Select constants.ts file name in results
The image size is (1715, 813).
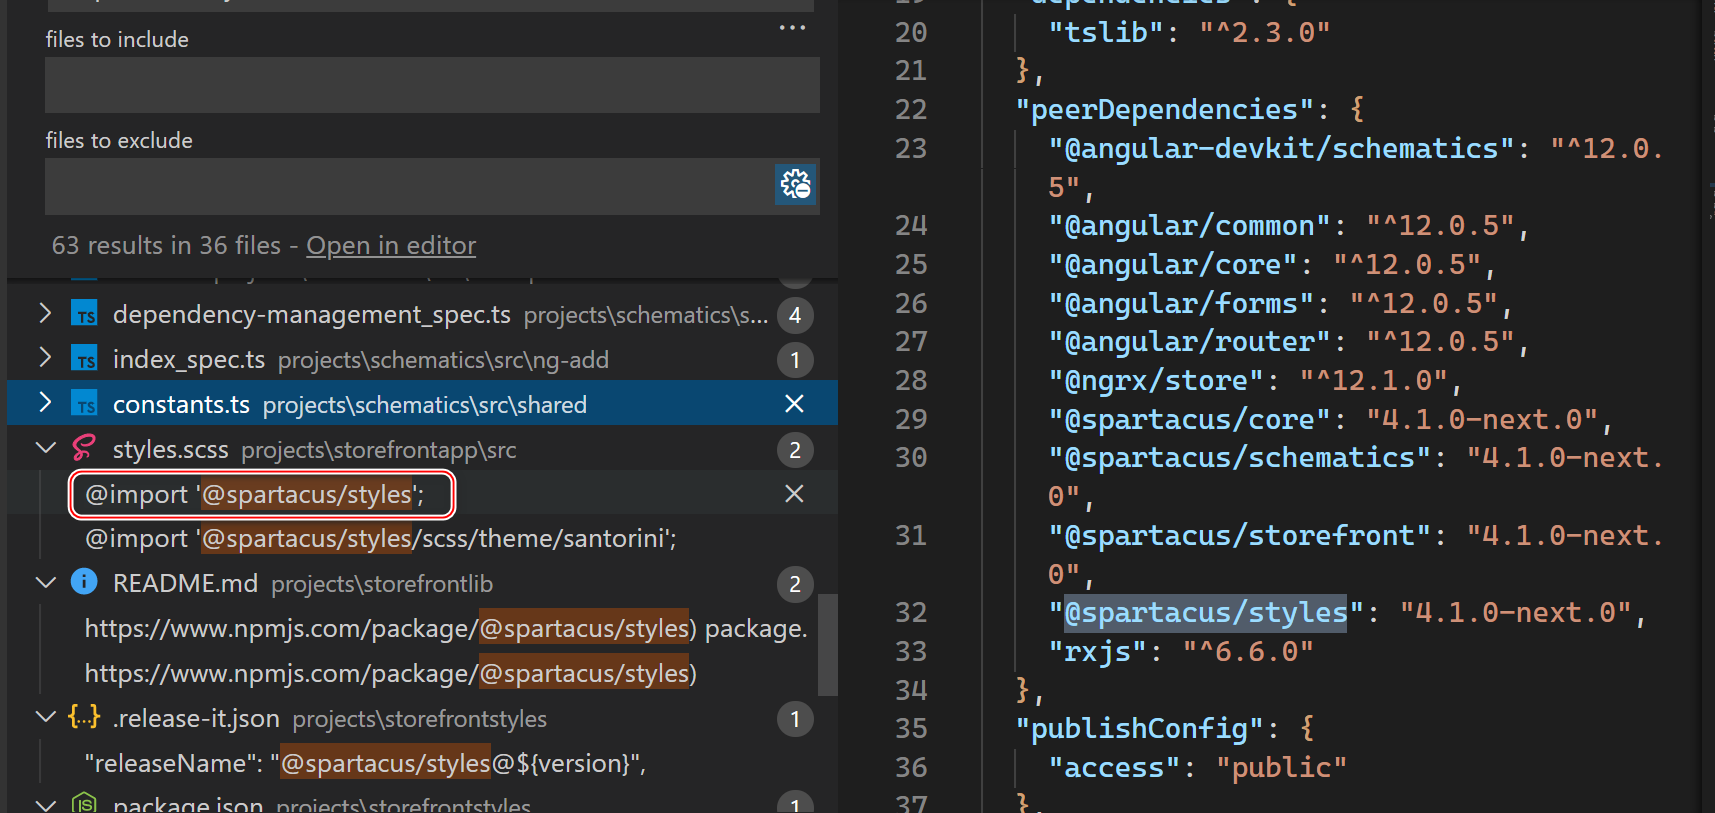181,405
